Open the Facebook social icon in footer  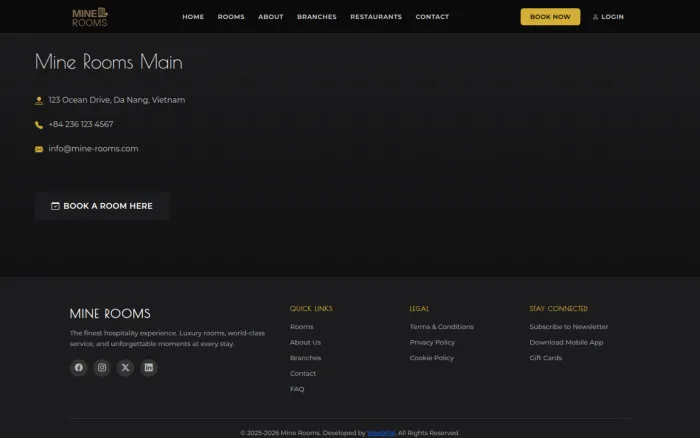[x=79, y=367]
